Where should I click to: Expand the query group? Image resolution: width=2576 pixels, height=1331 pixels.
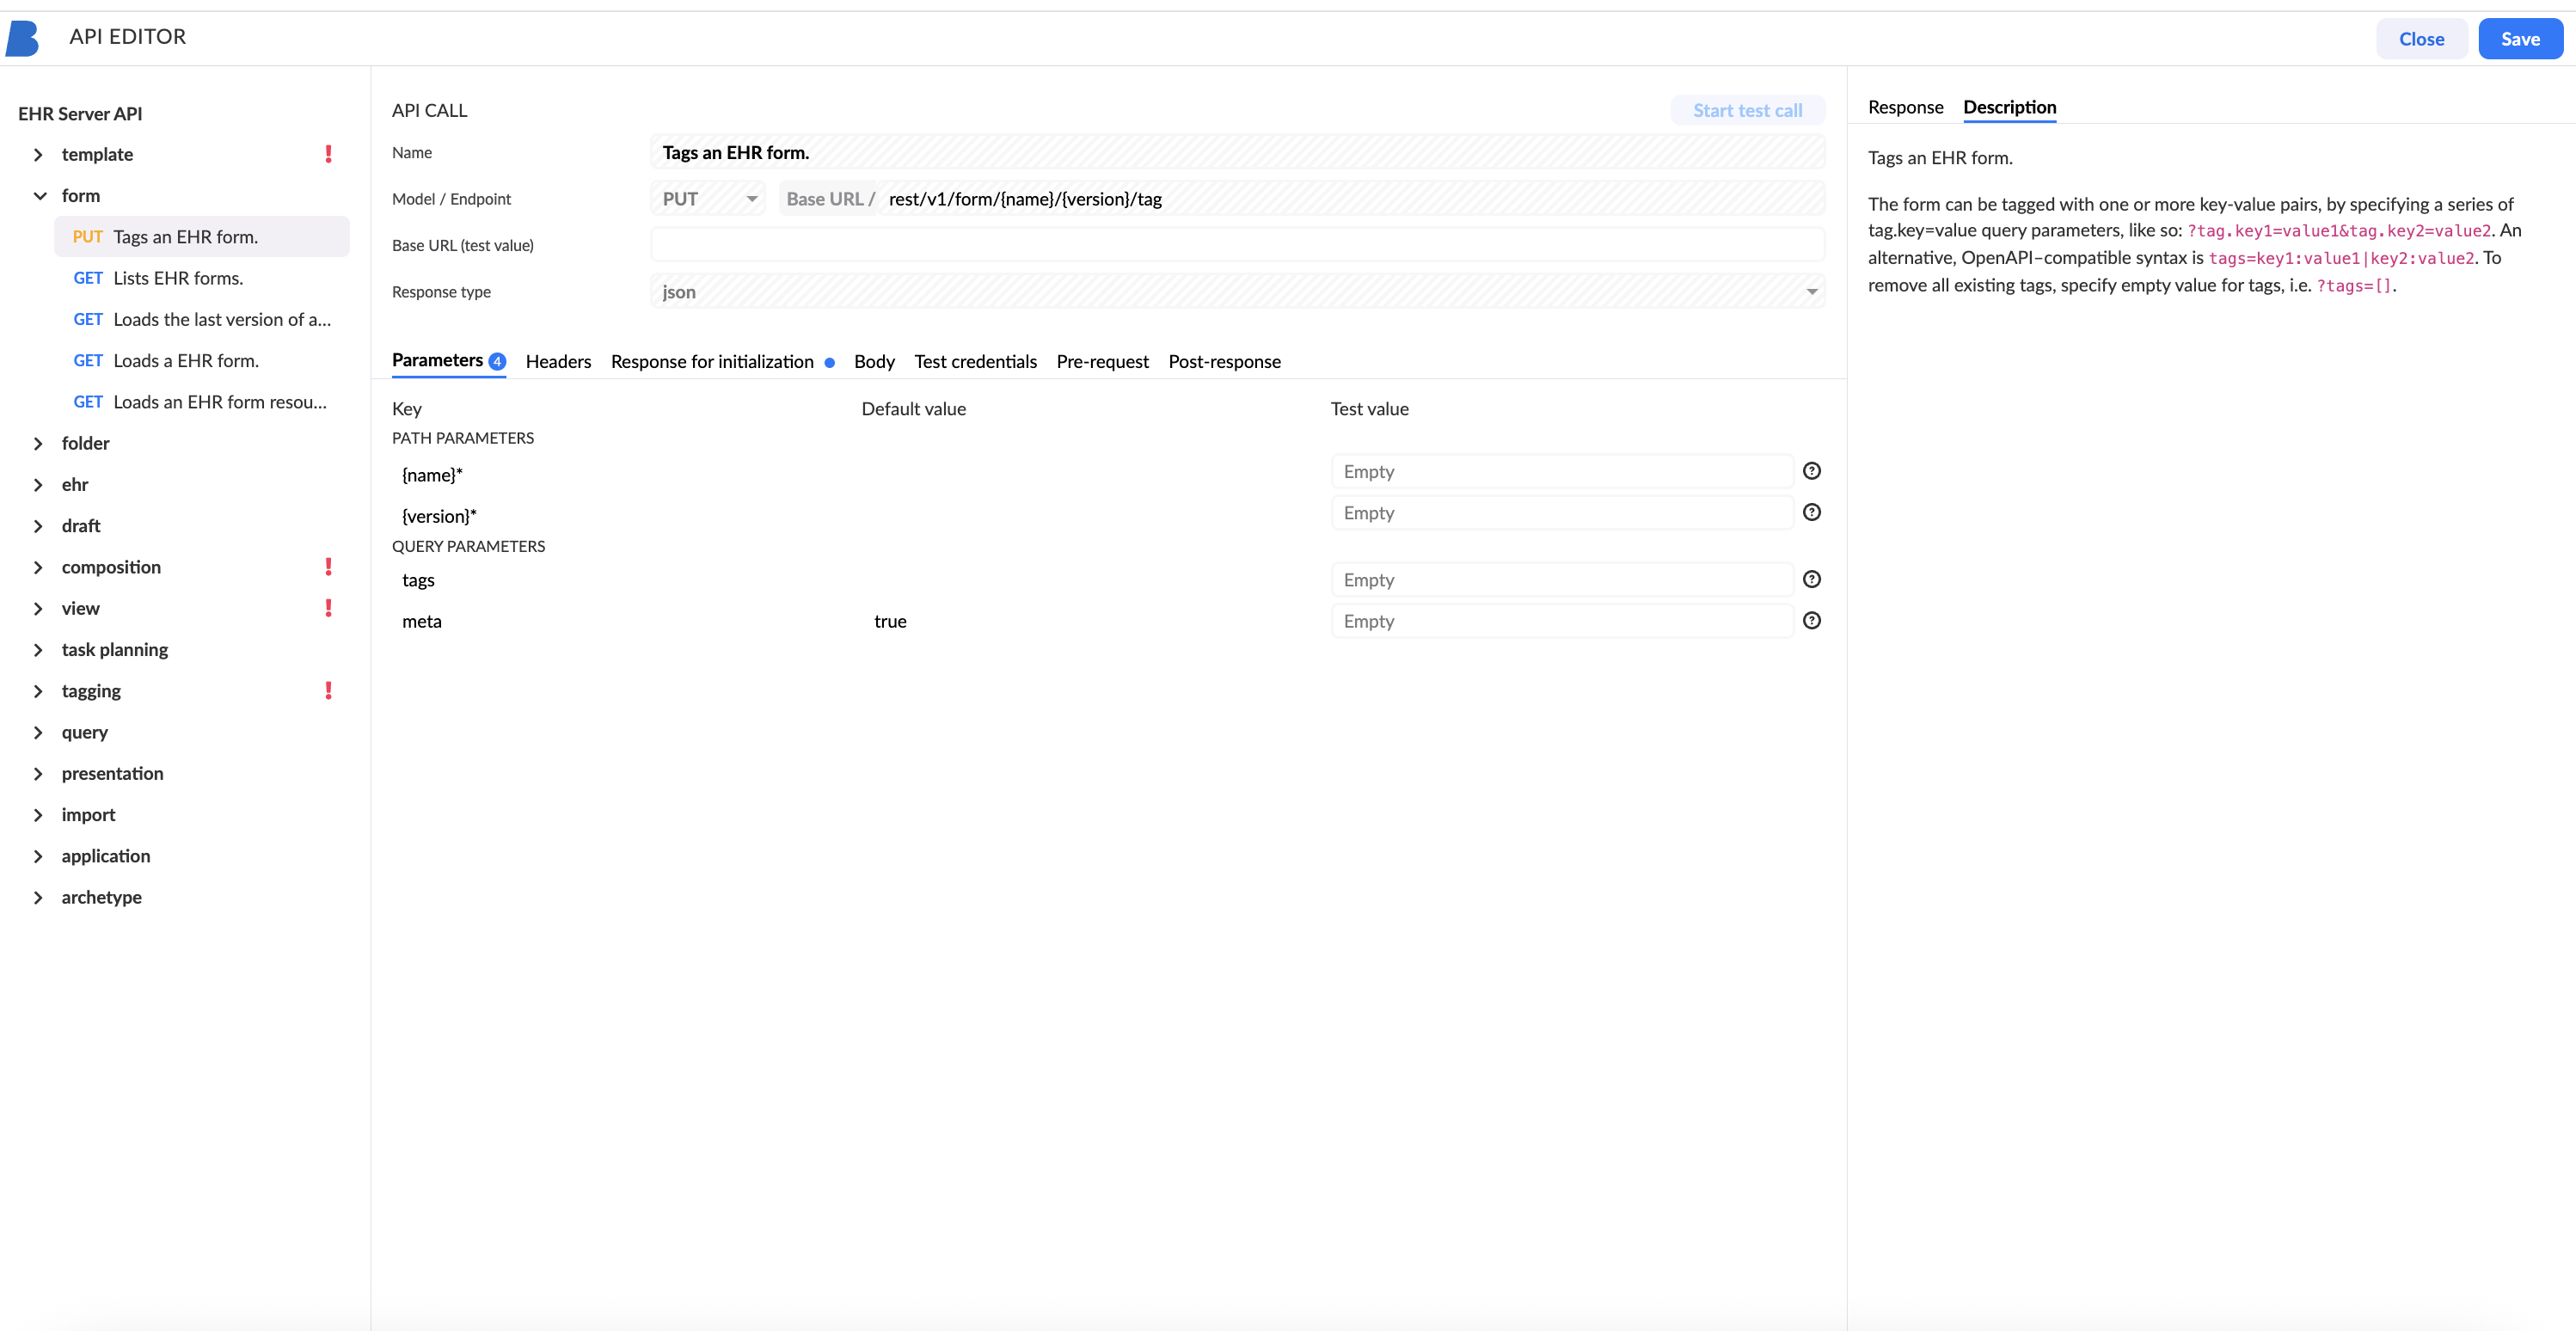tap(38, 732)
